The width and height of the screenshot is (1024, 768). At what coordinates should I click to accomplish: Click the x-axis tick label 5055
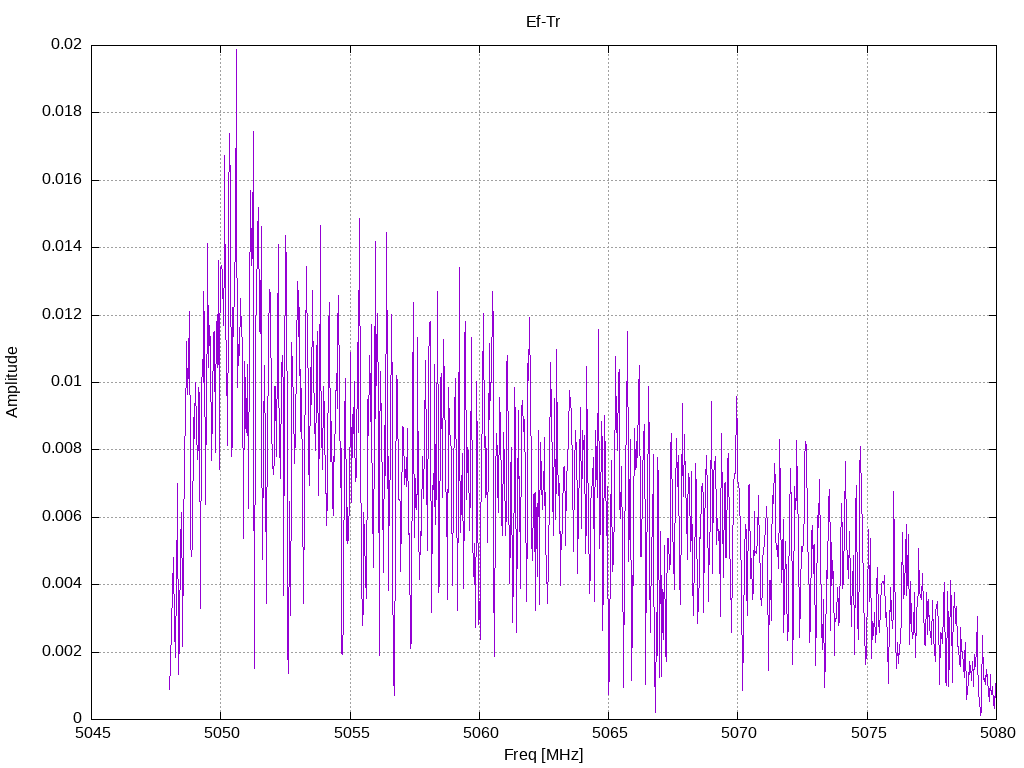tap(351, 733)
